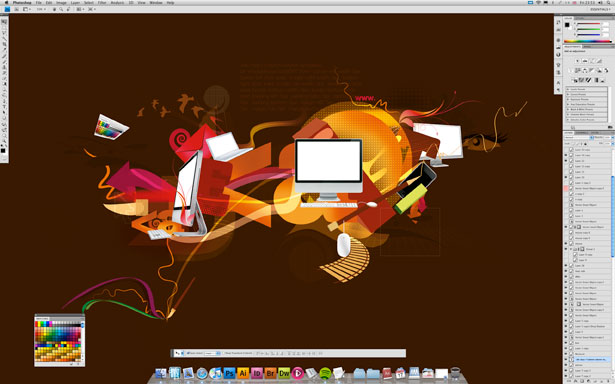
Task: Add a Brightness/Contrast adjustment
Action: (x=577, y=61)
